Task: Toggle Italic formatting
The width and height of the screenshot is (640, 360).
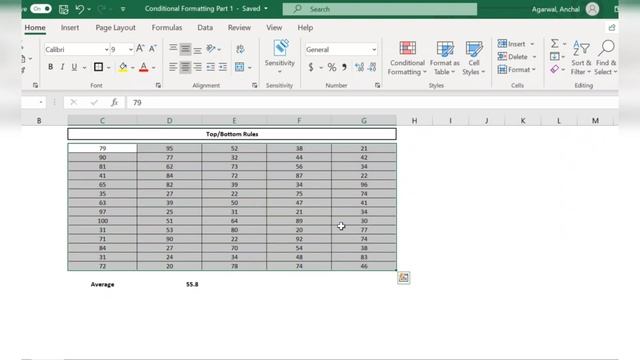Action: pyautogui.click(x=62, y=67)
